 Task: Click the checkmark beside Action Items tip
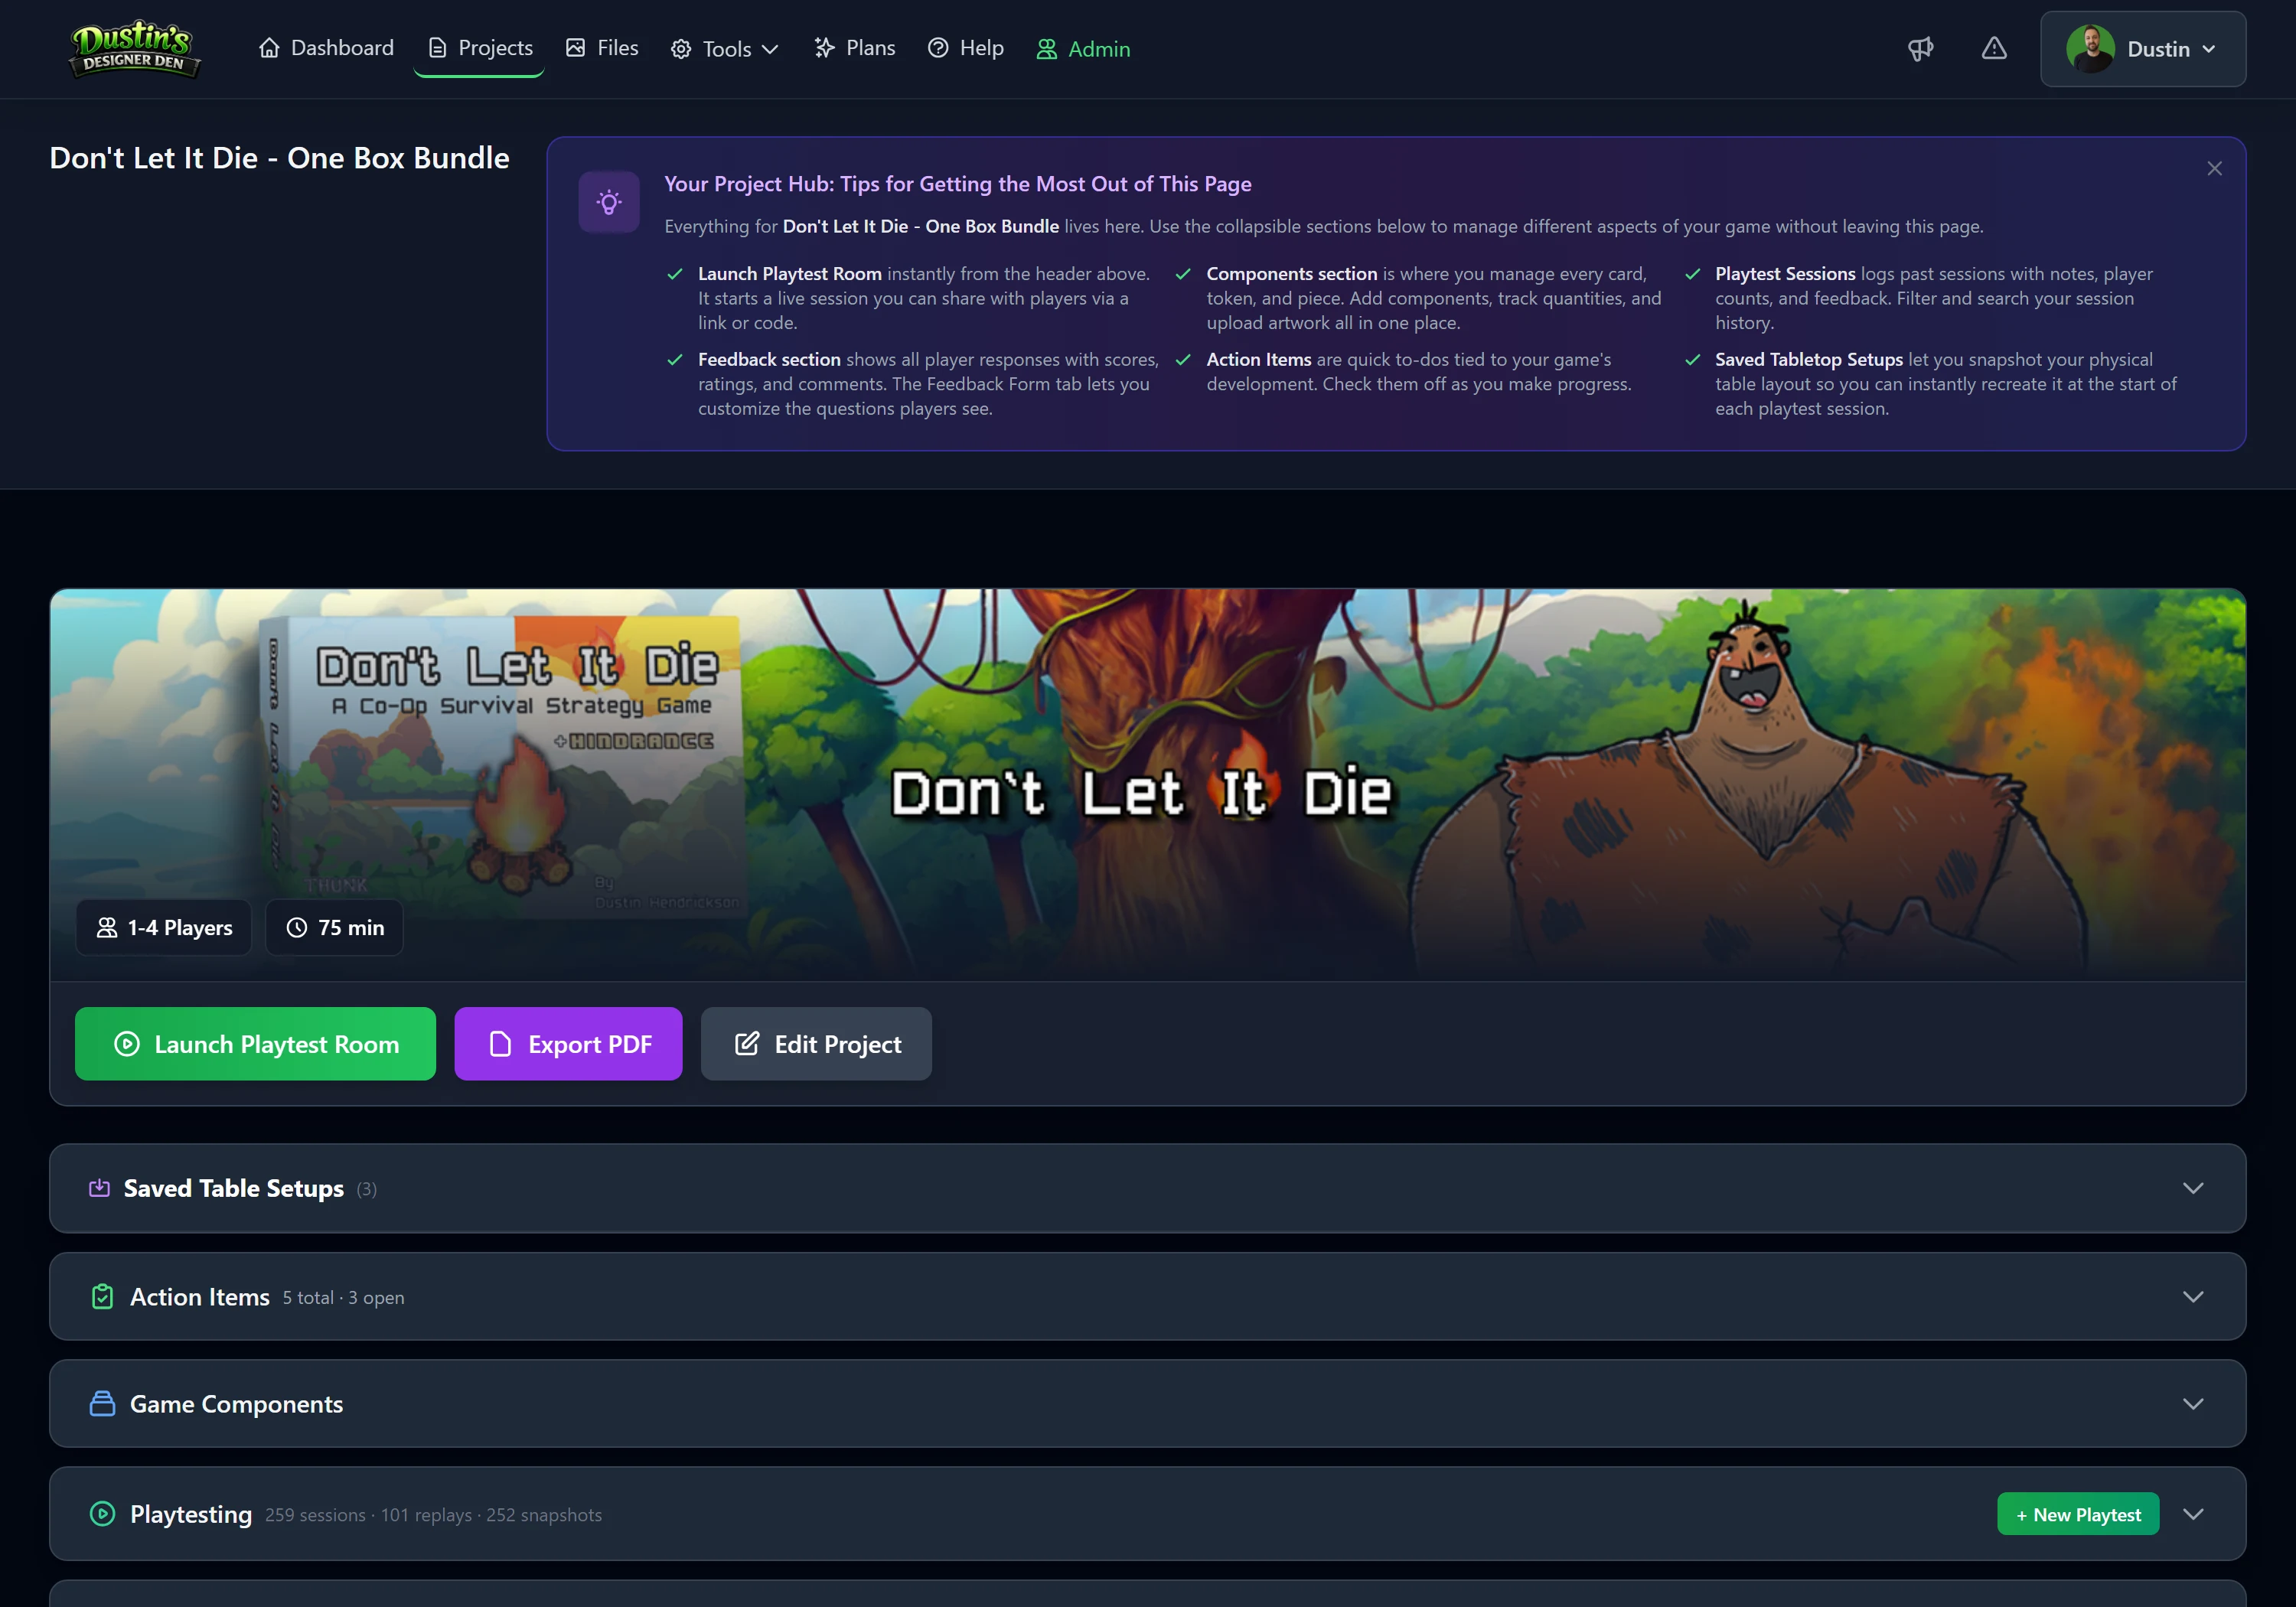tap(1183, 359)
